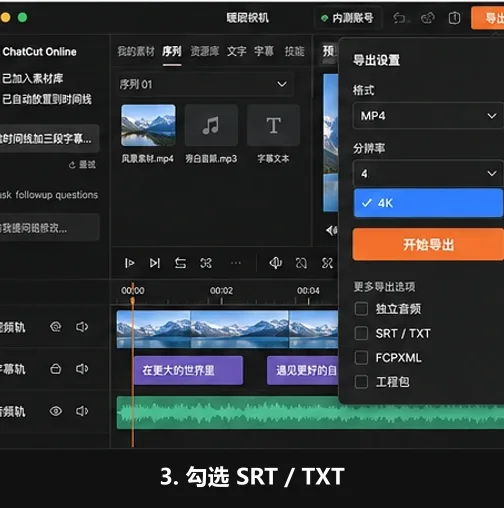This screenshot has width=504, height=508.
Task: Click the speaker volume icon below the preview
Action: pyautogui.click(x=331, y=230)
